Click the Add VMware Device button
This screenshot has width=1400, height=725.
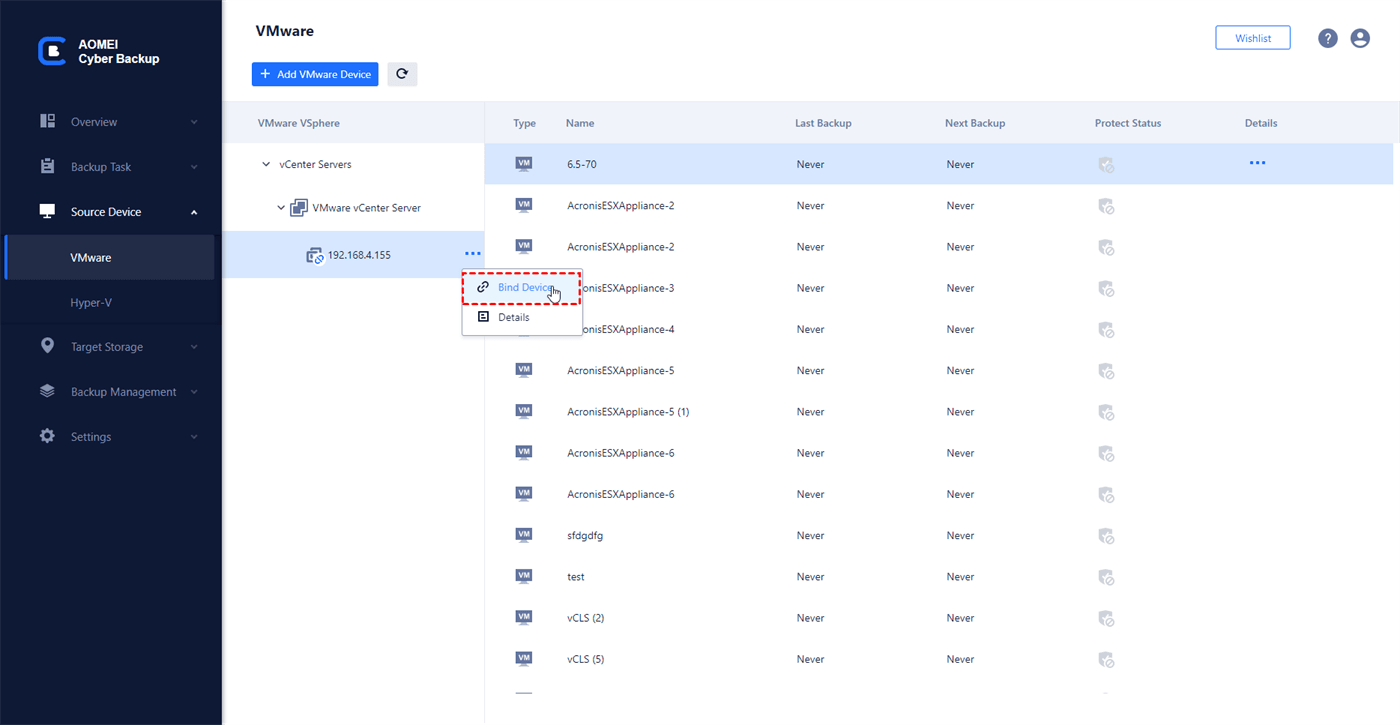coord(315,74)
